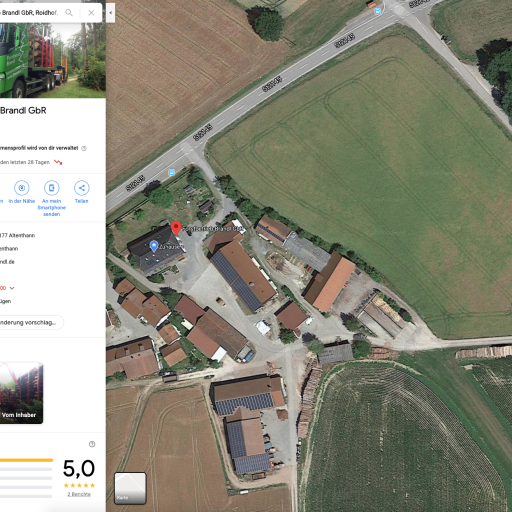Open the green truck header photo

coord(53,60)
